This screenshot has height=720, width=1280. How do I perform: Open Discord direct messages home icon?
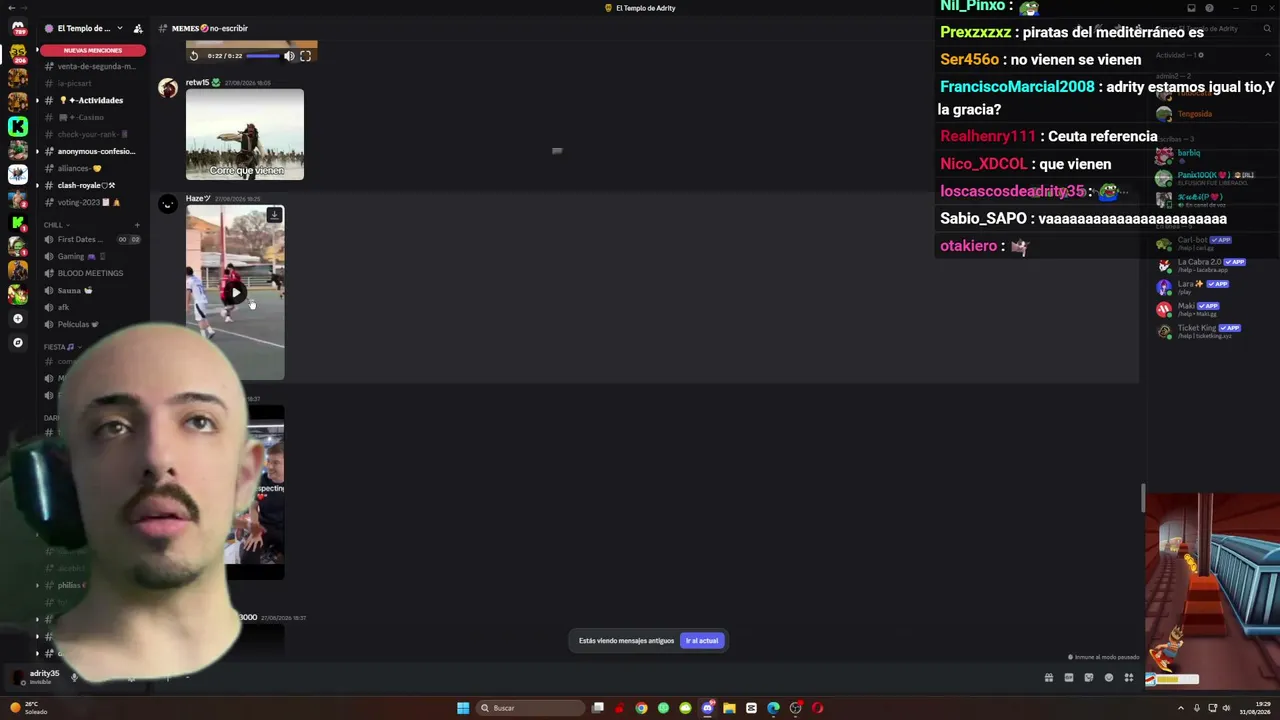click(18, 28)
